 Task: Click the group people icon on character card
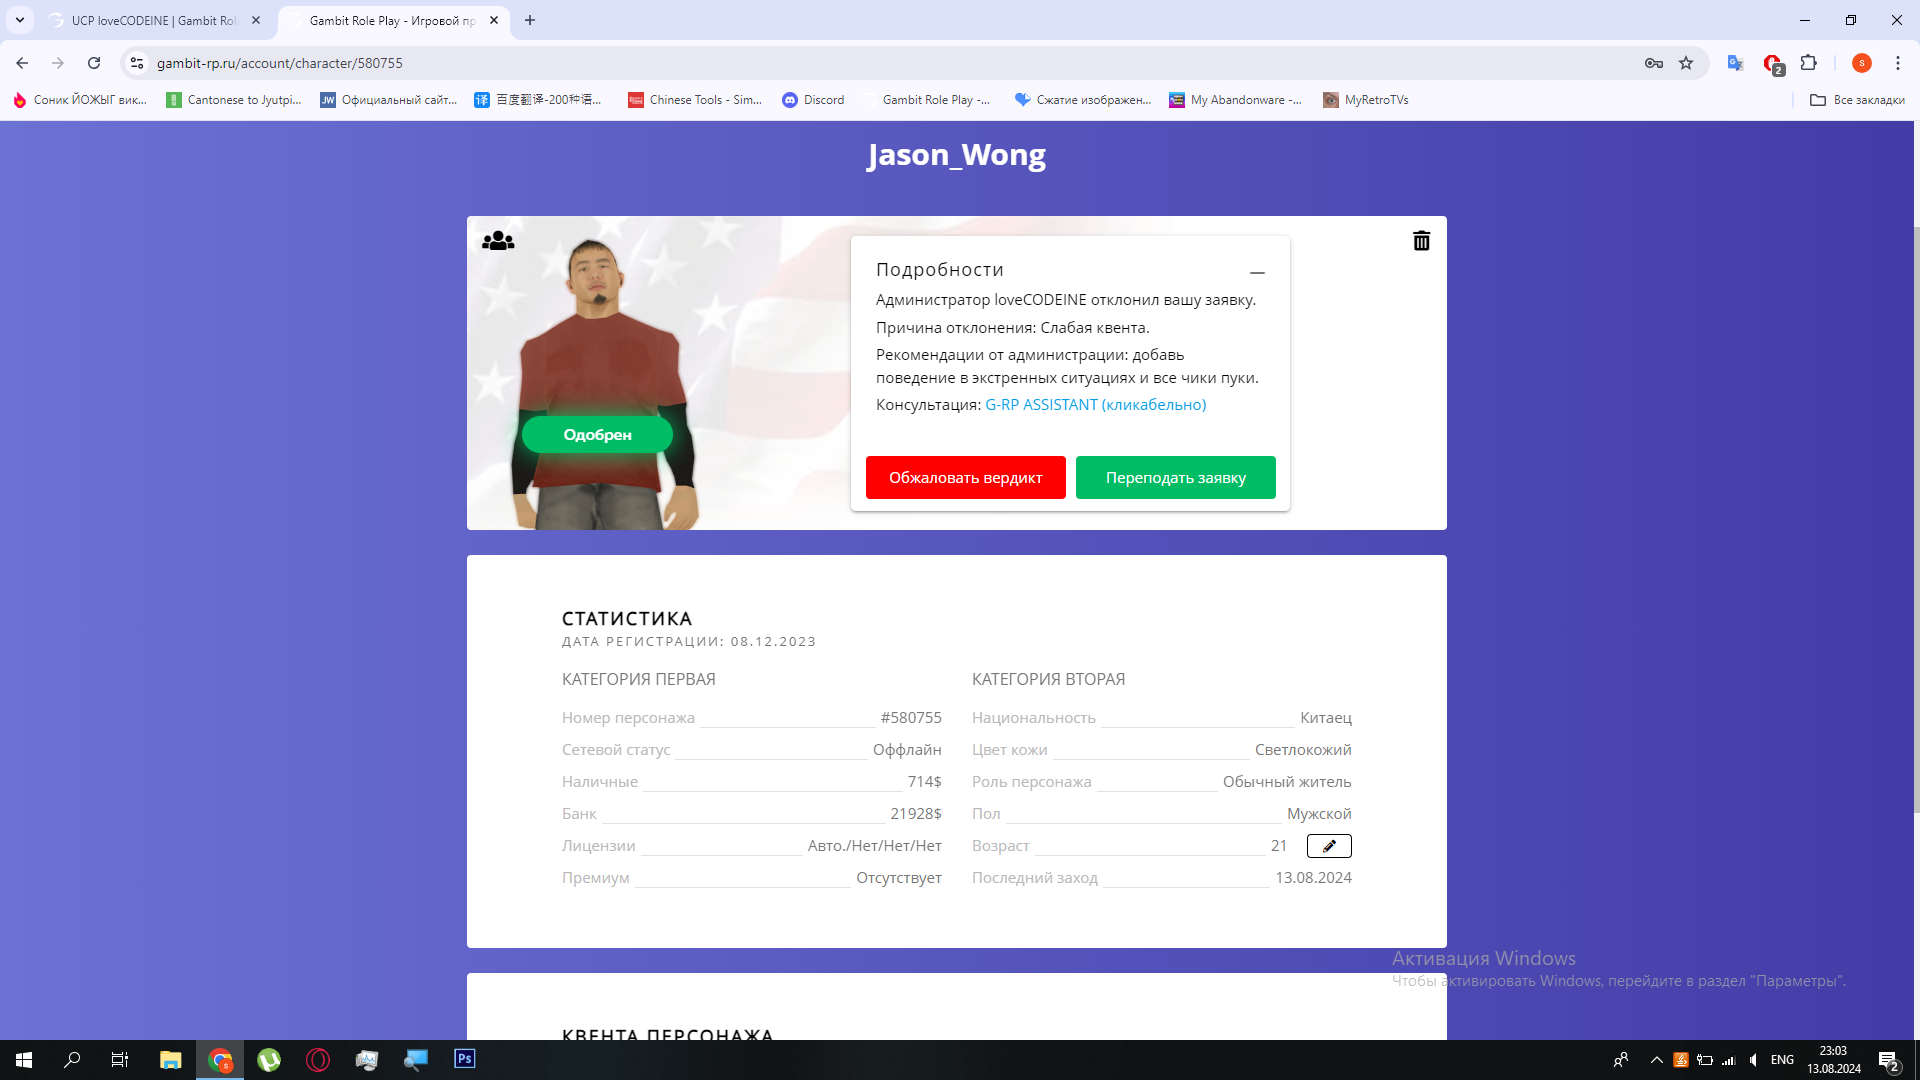tap(498, 241)
